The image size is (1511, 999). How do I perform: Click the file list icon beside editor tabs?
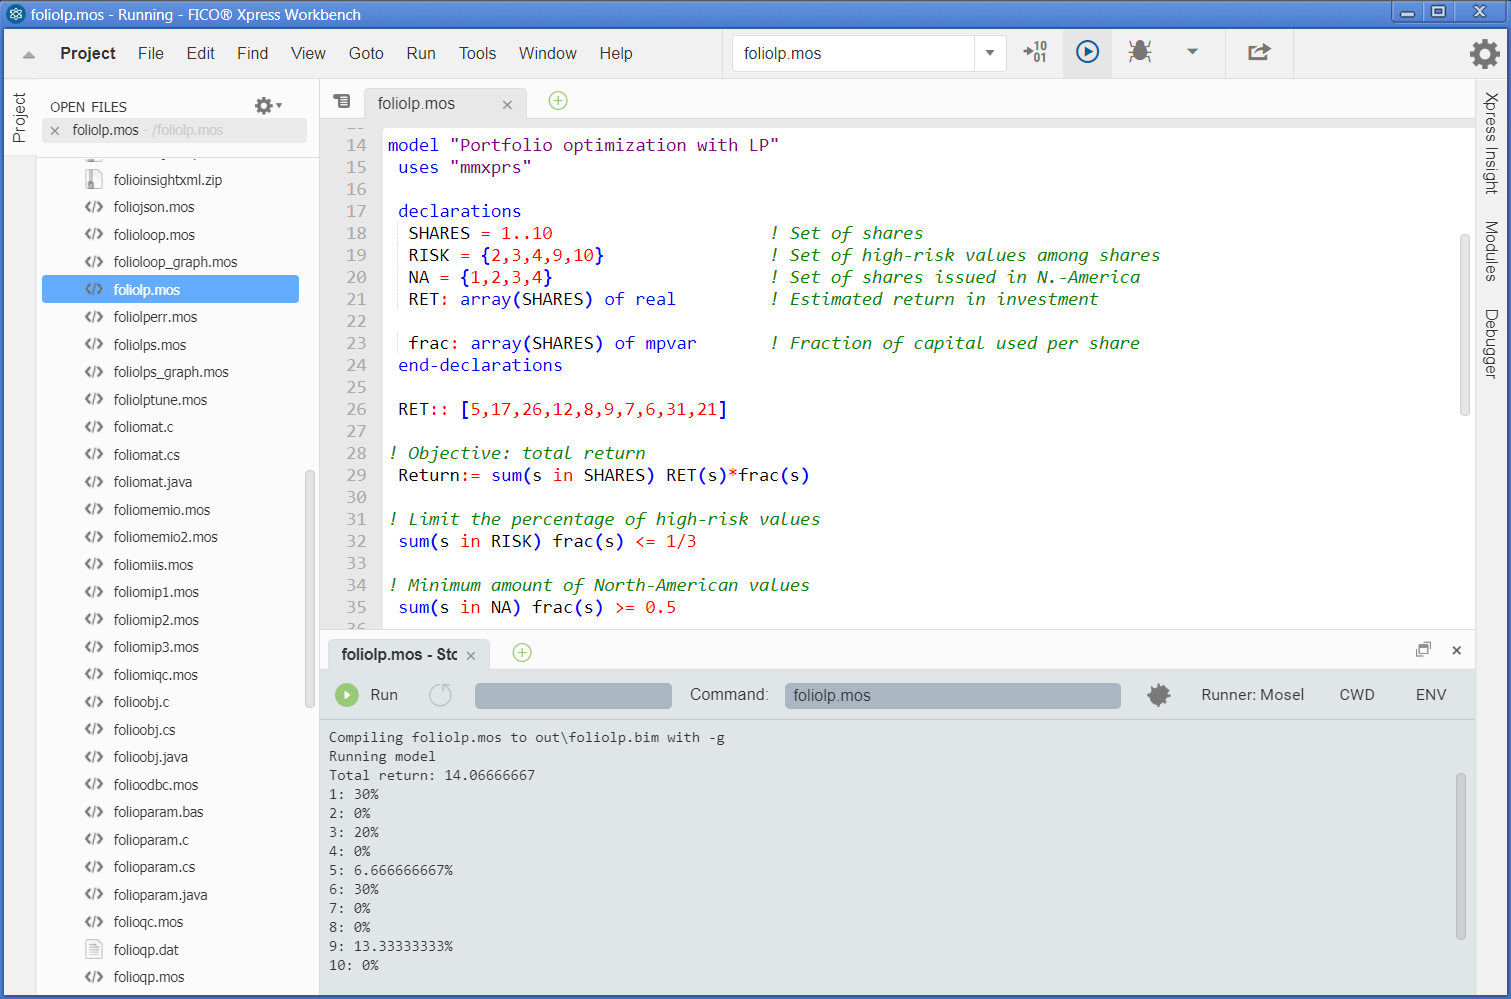point(342,101)
